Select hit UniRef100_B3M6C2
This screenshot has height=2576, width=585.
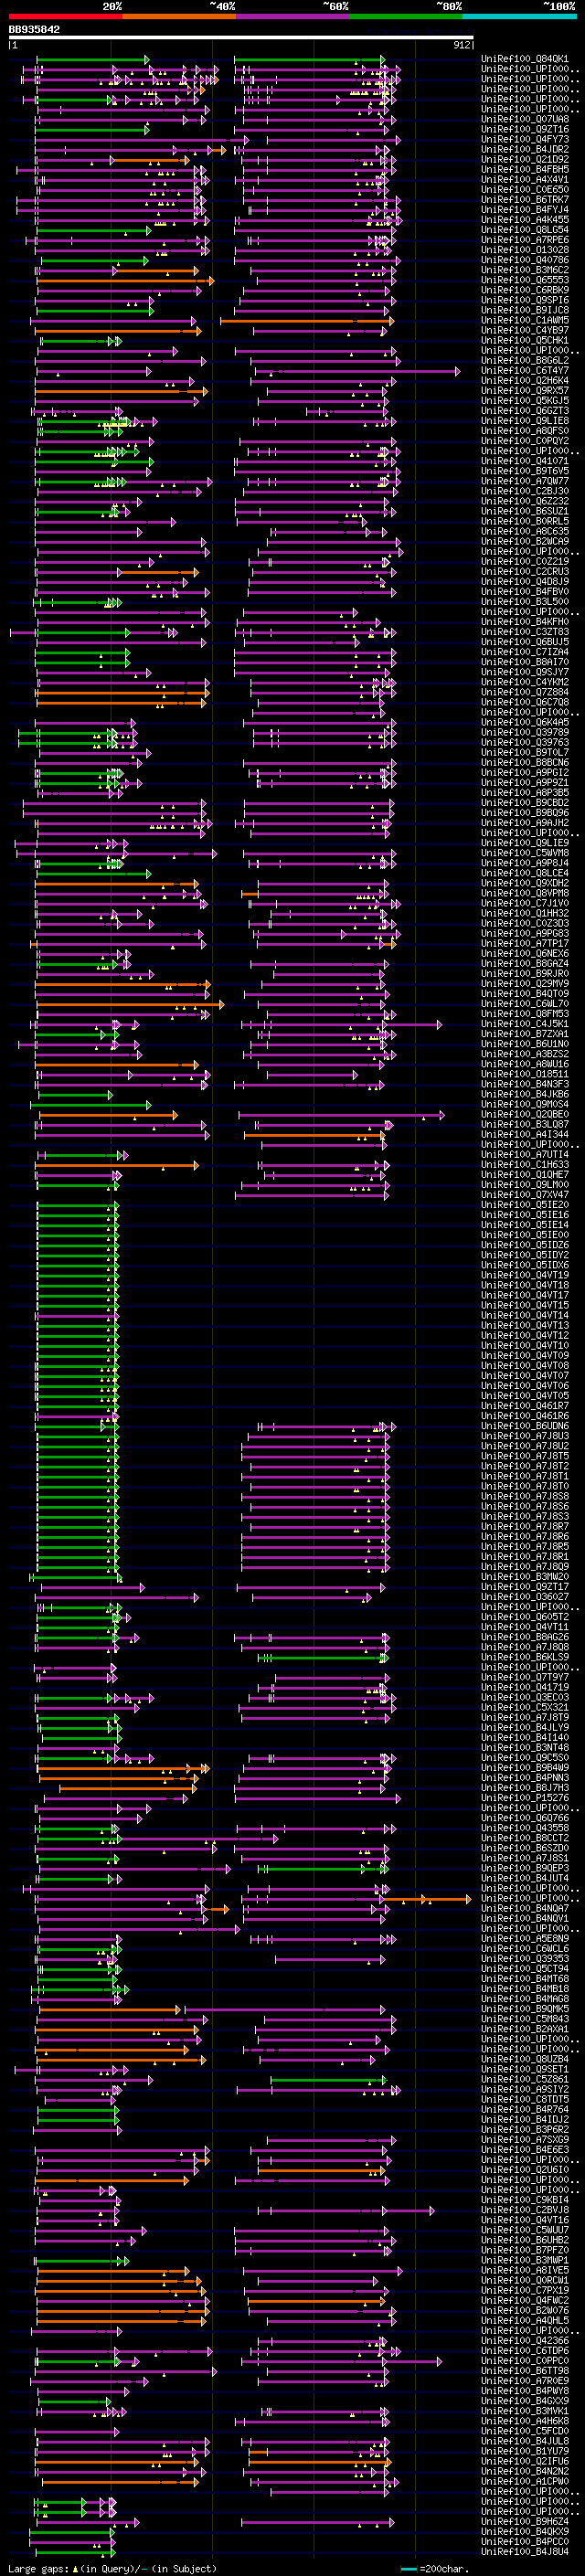point(525,270)
